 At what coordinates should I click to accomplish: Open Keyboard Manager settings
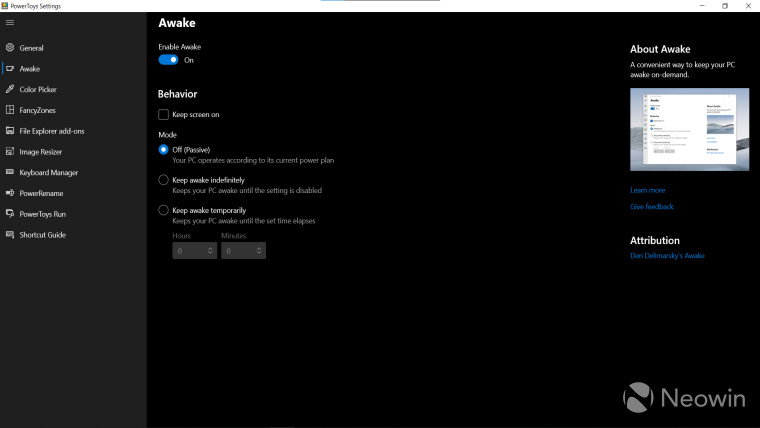73,173
